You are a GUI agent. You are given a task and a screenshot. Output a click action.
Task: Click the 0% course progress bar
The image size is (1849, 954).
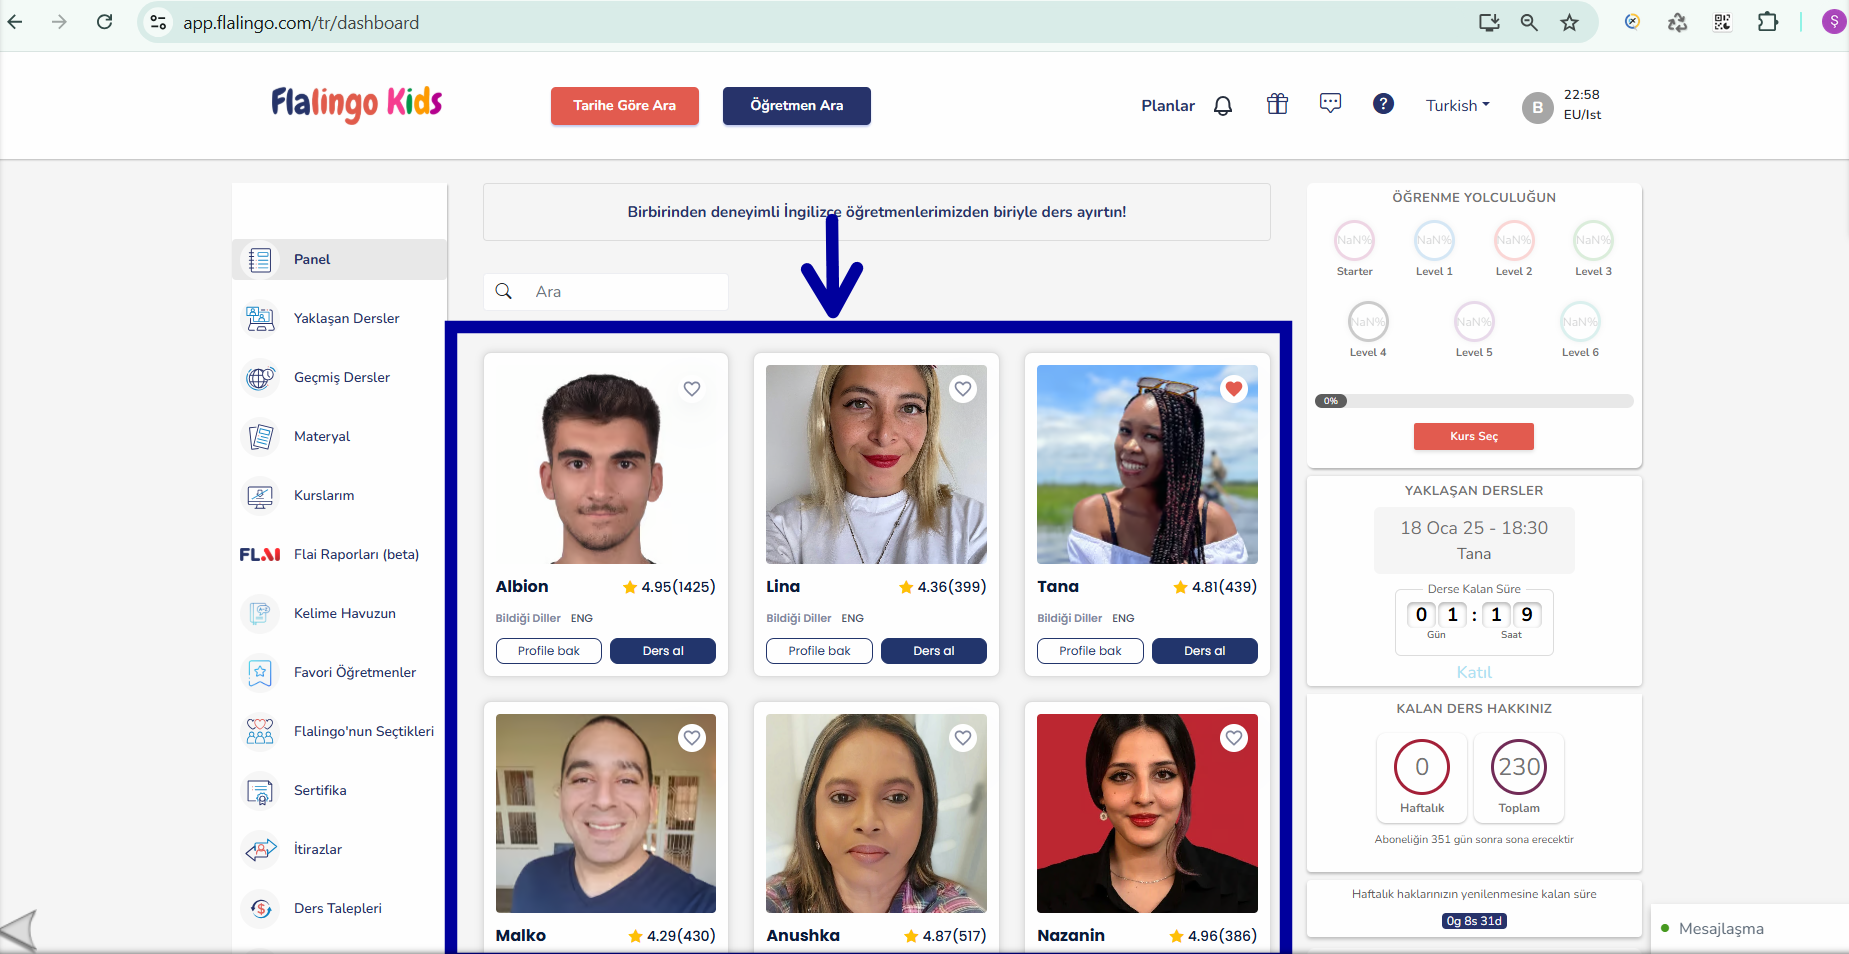pos(1474,401)
